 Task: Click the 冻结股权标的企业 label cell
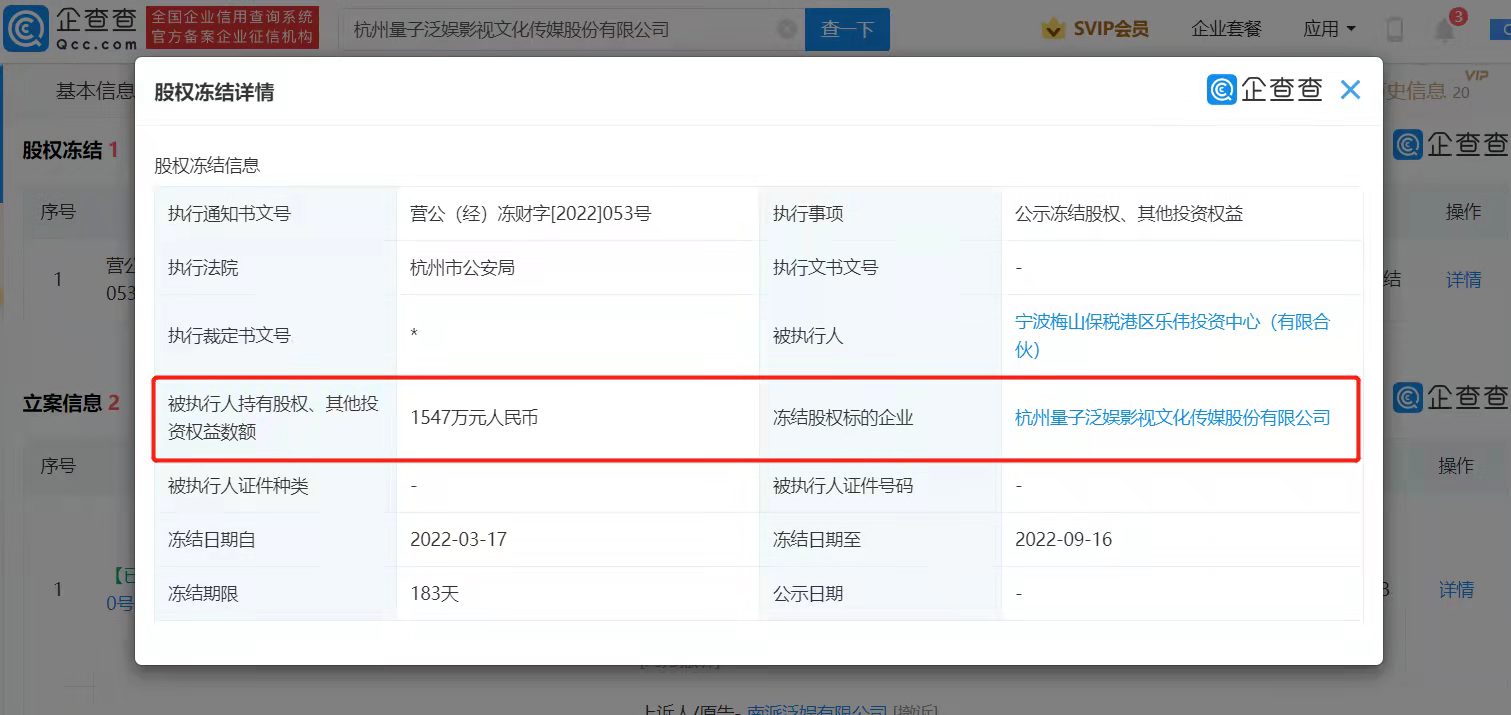pyautogui.click(x=880, y=418)
